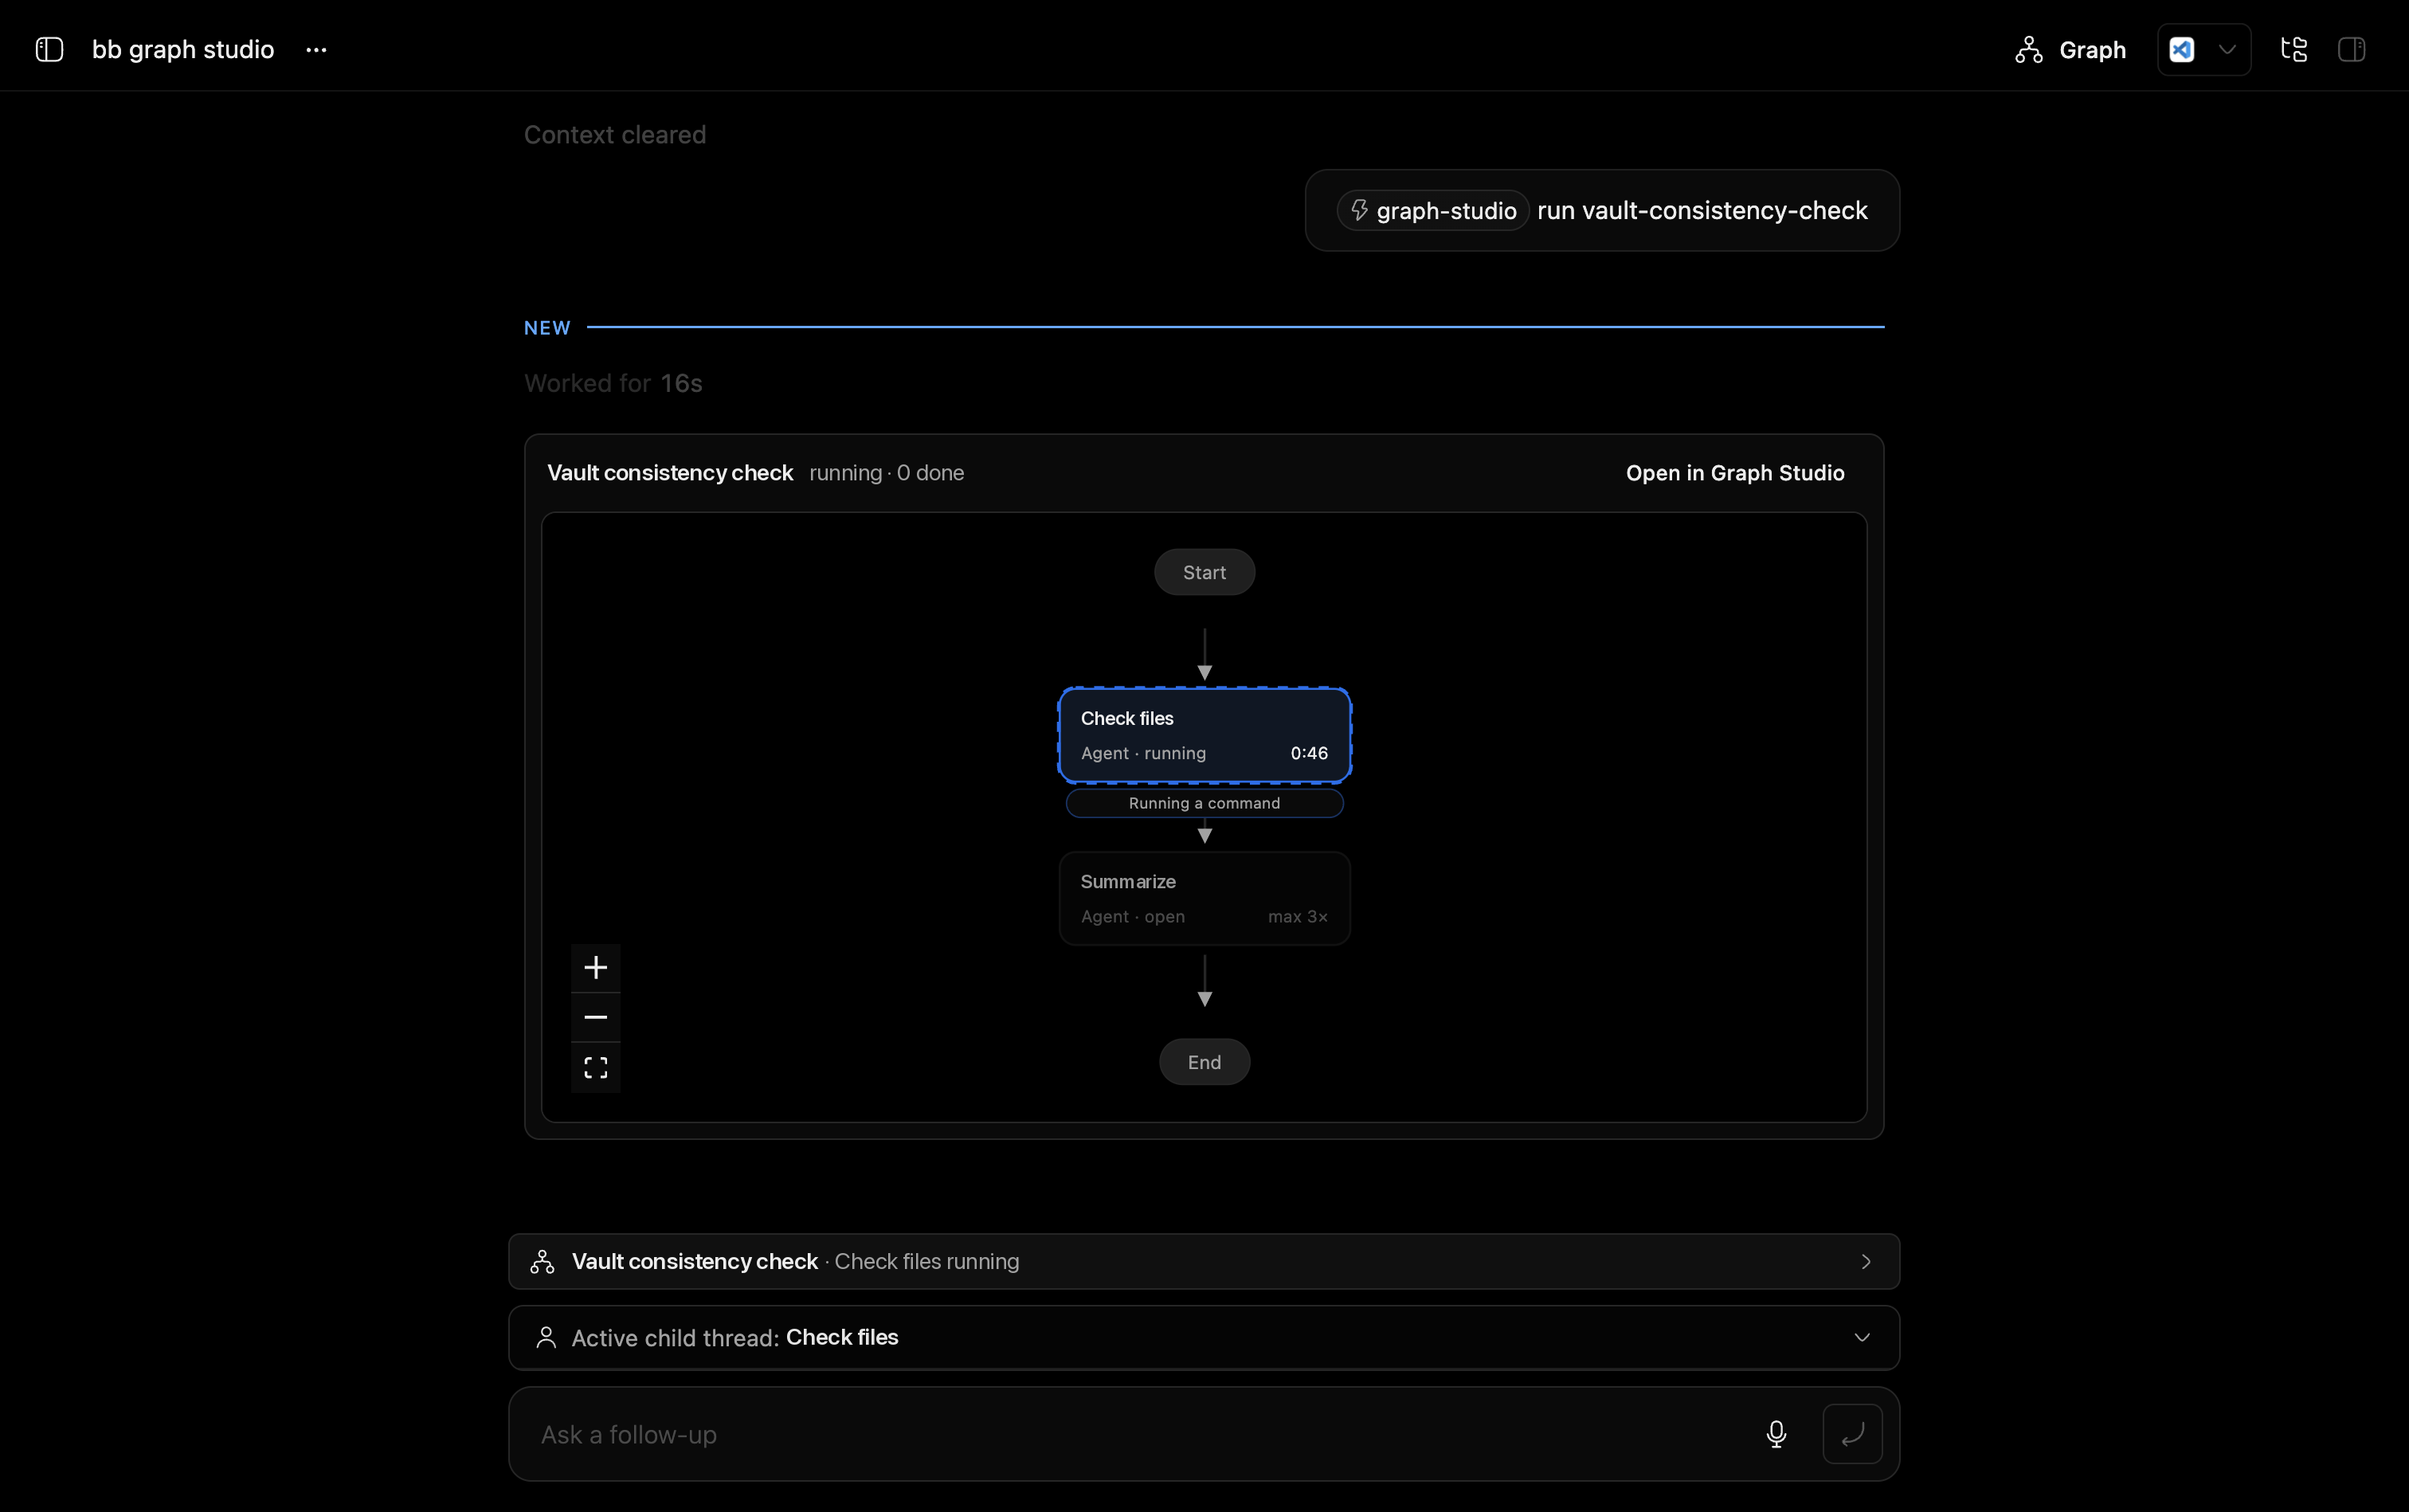Zoom out the graph with minus icon
Image resolution: width=2409 pixels, height=1512 pixels.
(596, 1017)
